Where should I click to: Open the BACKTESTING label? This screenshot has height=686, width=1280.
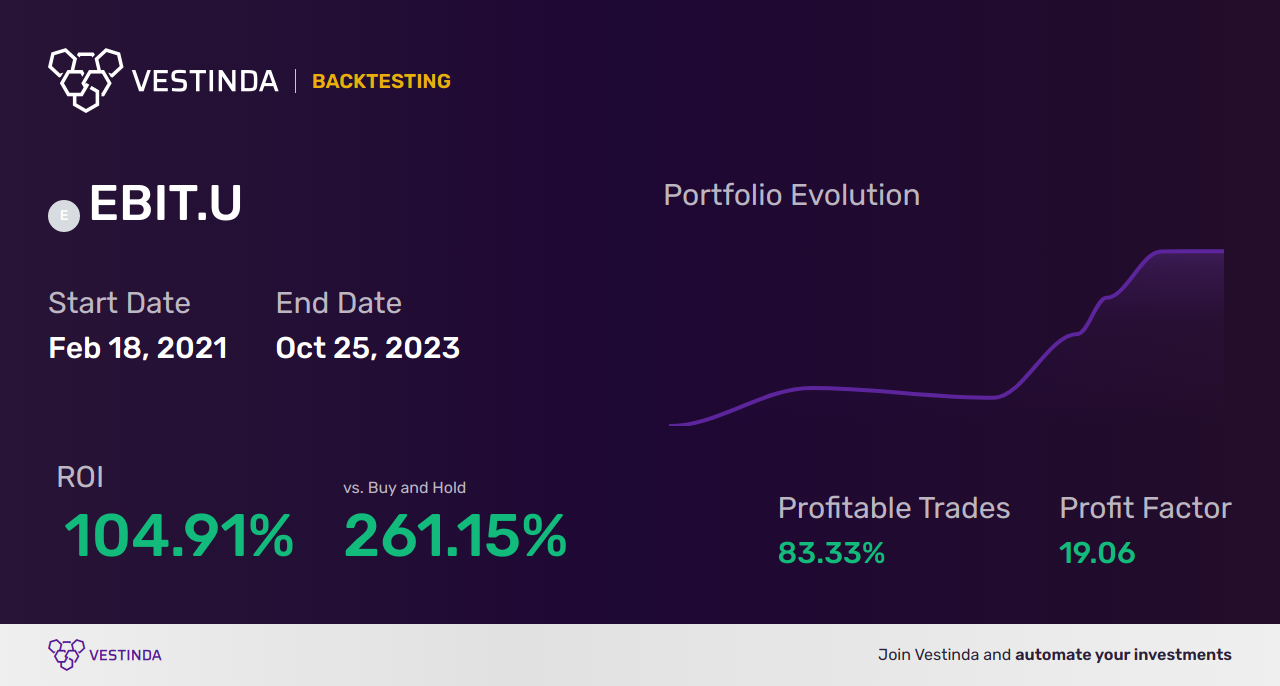(381, 82)
